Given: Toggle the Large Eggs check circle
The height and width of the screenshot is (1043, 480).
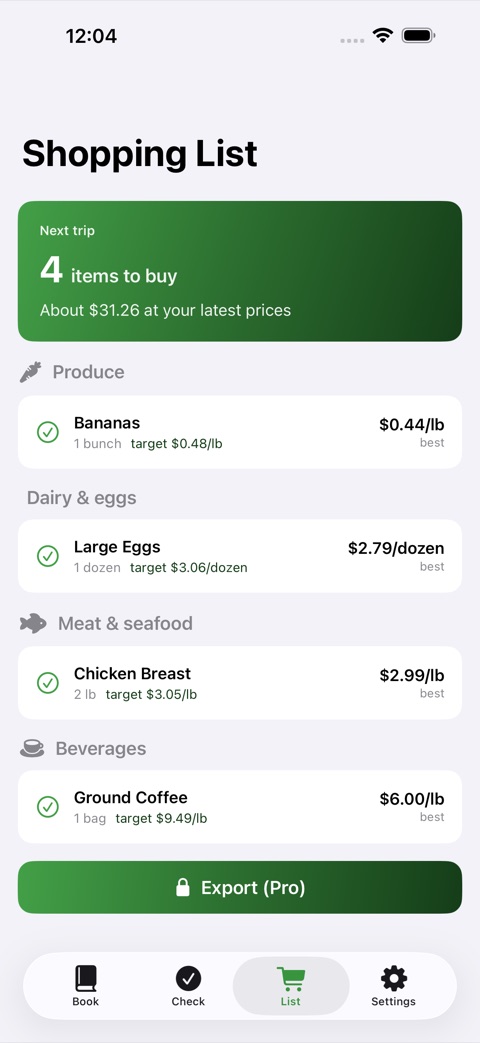Looking at the screenshot, I should [x=48, y=556].
